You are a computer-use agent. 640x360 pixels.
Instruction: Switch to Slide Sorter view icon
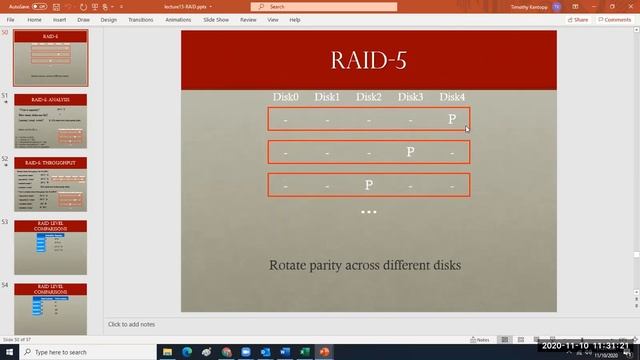tap(521, 340)
